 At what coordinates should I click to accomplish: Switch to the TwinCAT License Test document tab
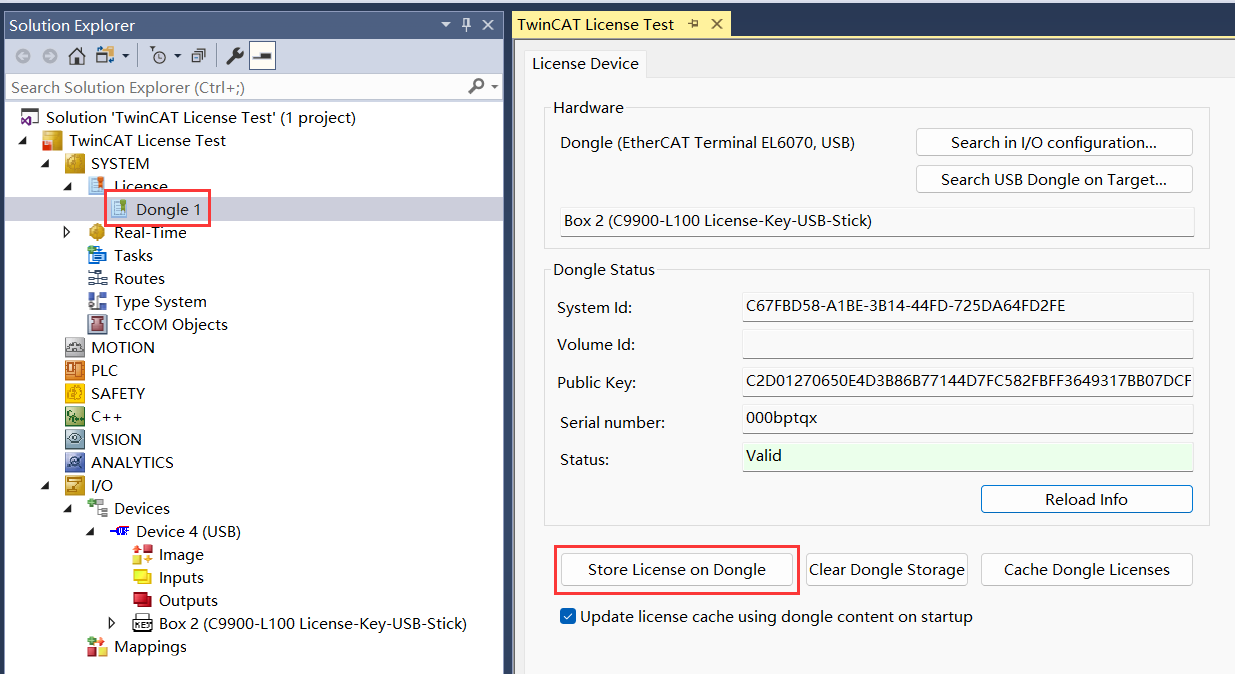[596, 24]
